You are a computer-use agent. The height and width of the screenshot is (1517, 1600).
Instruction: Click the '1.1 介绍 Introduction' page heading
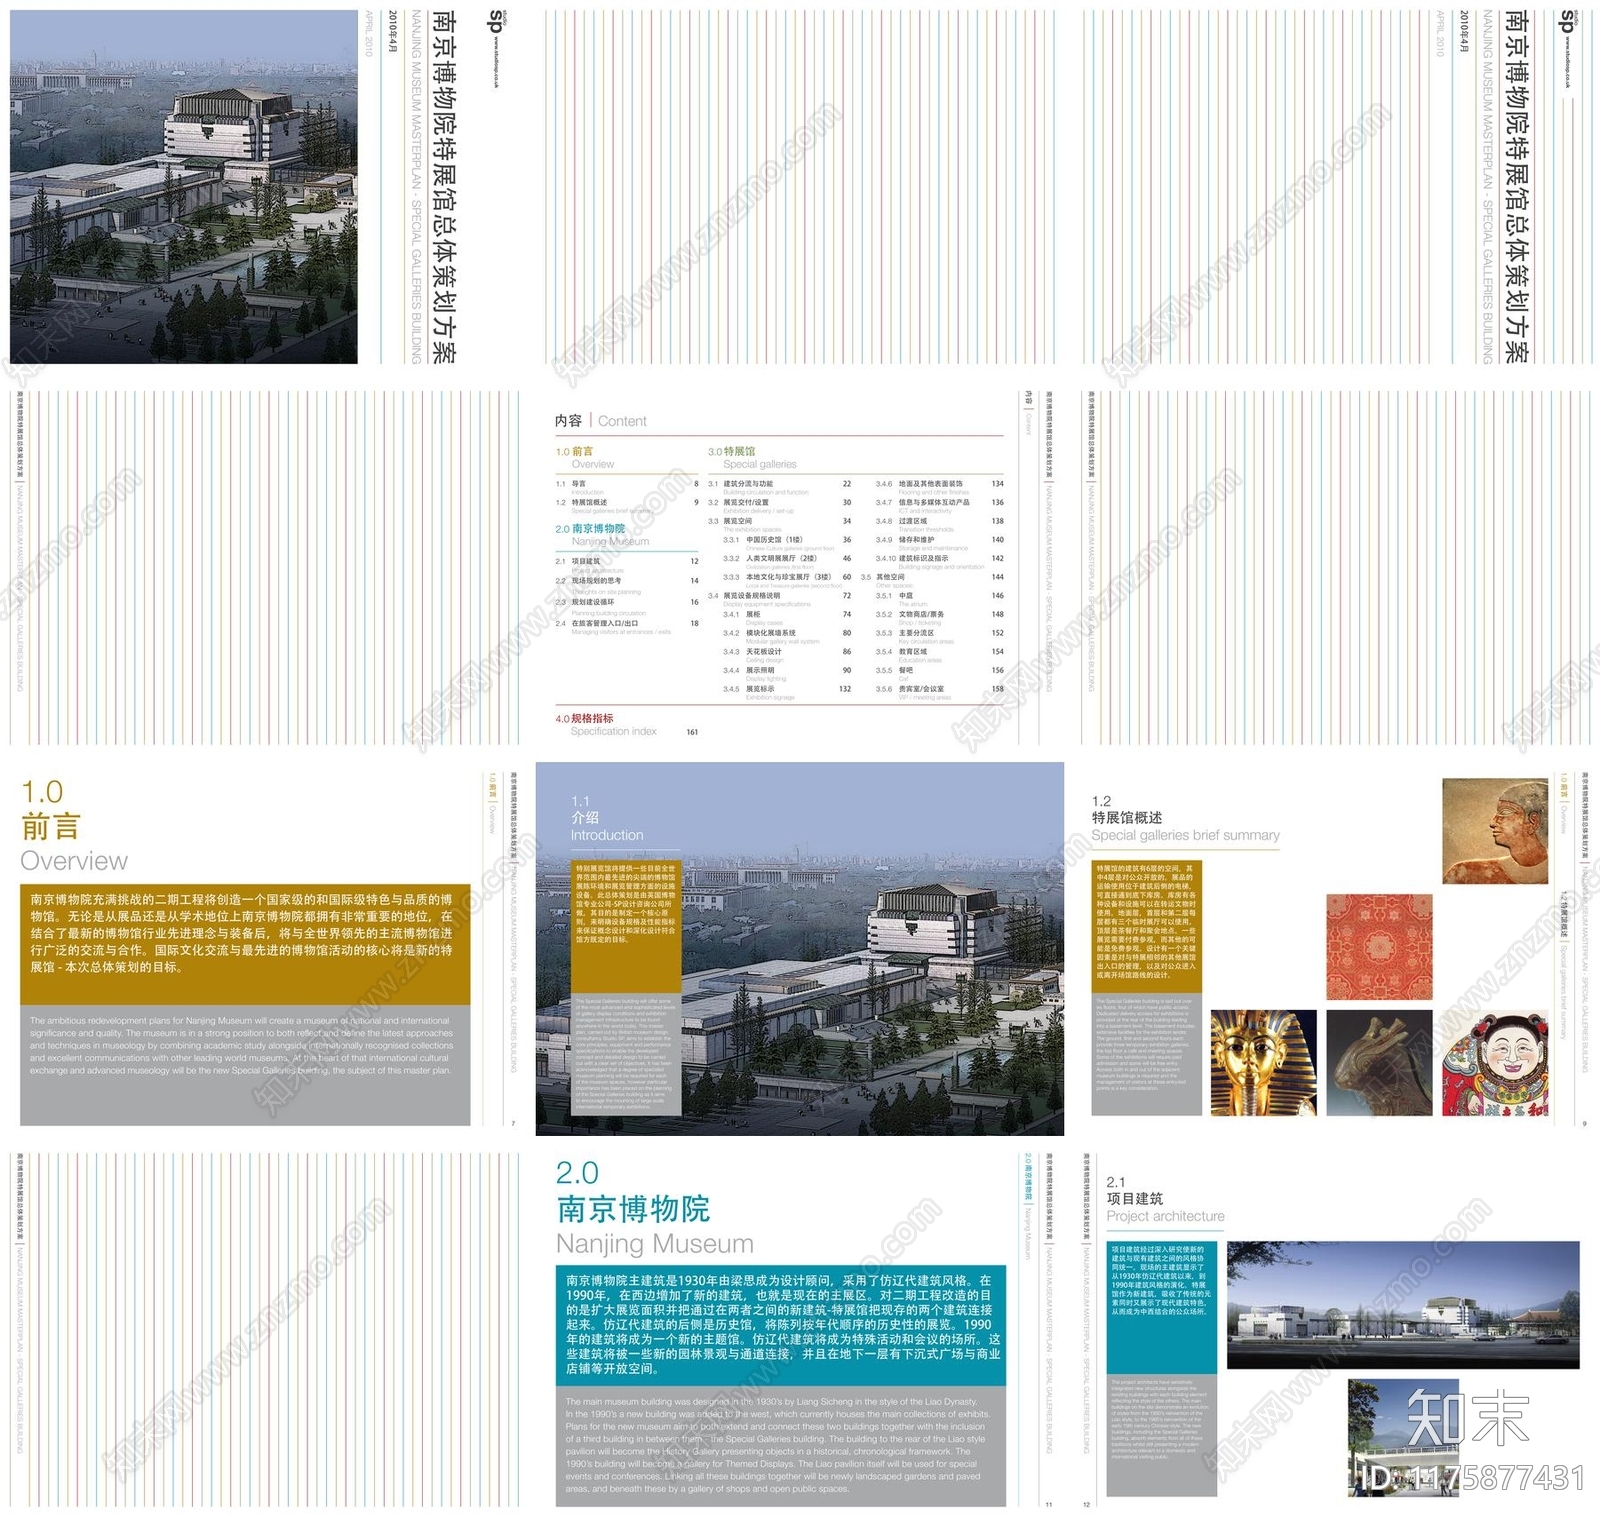[607, 818]
